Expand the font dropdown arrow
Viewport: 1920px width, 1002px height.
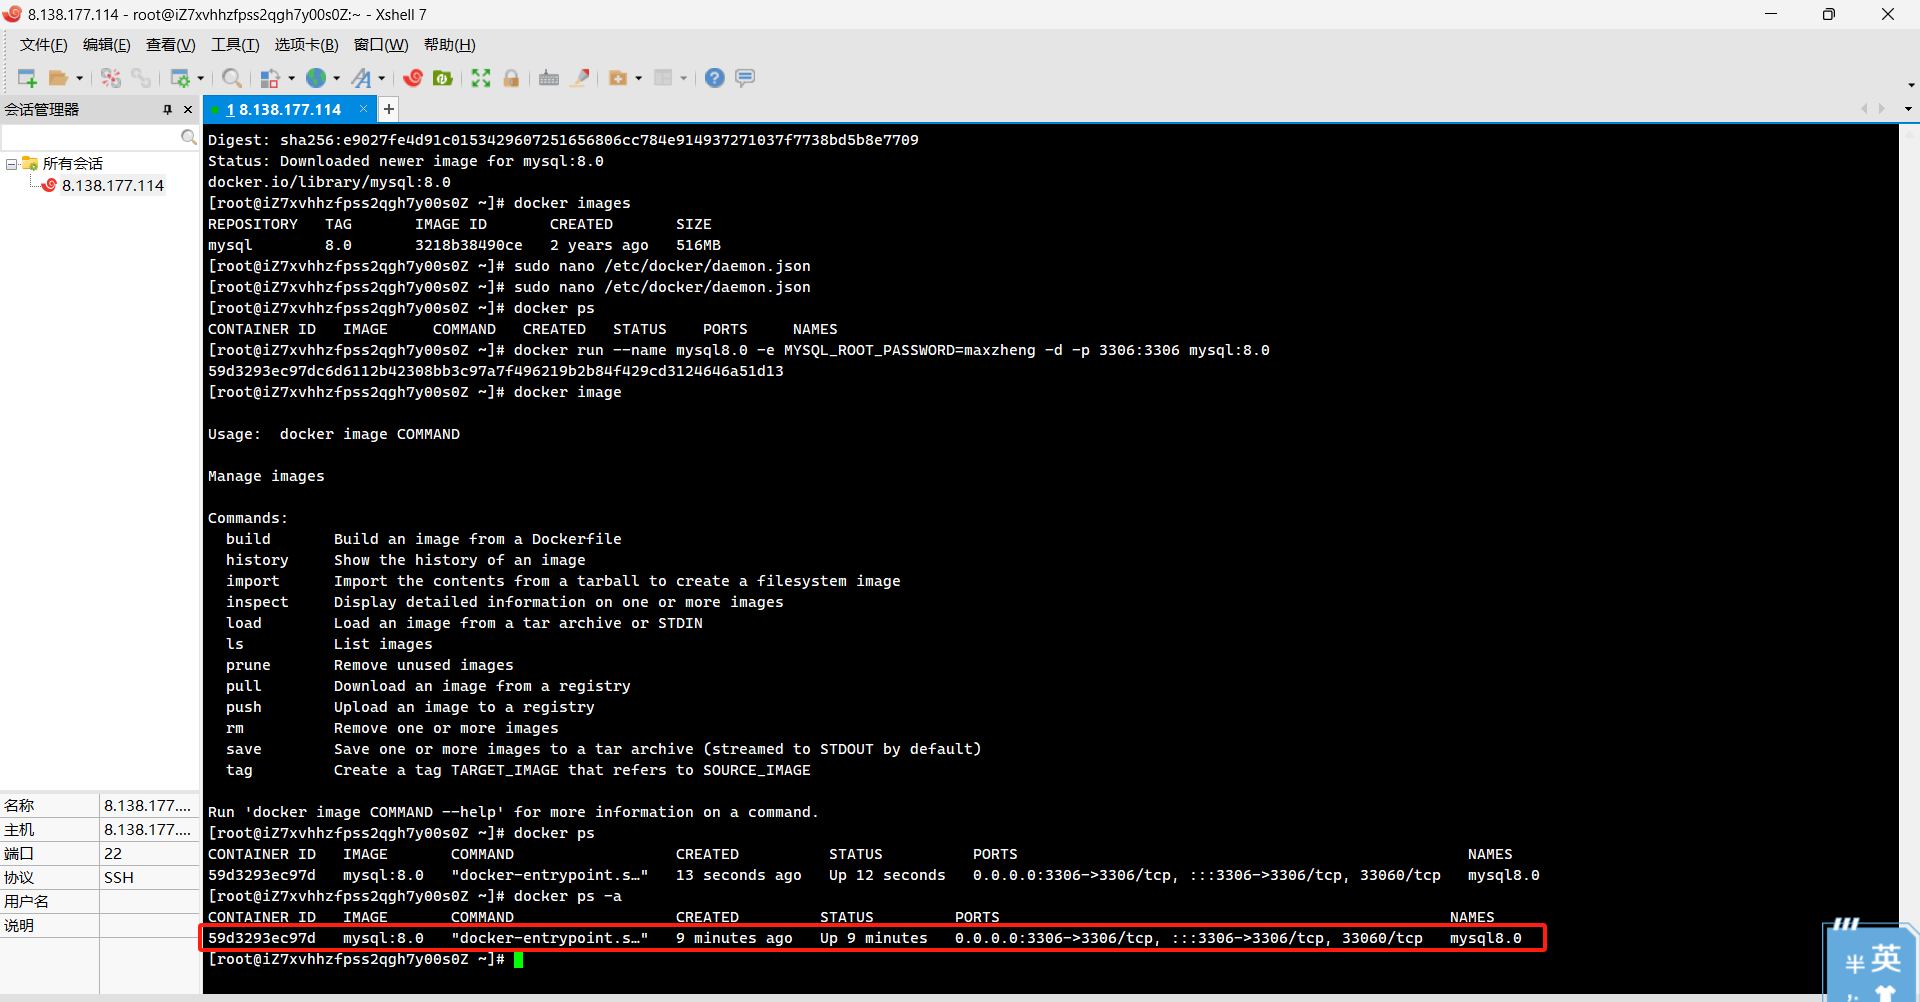point(381,78)
